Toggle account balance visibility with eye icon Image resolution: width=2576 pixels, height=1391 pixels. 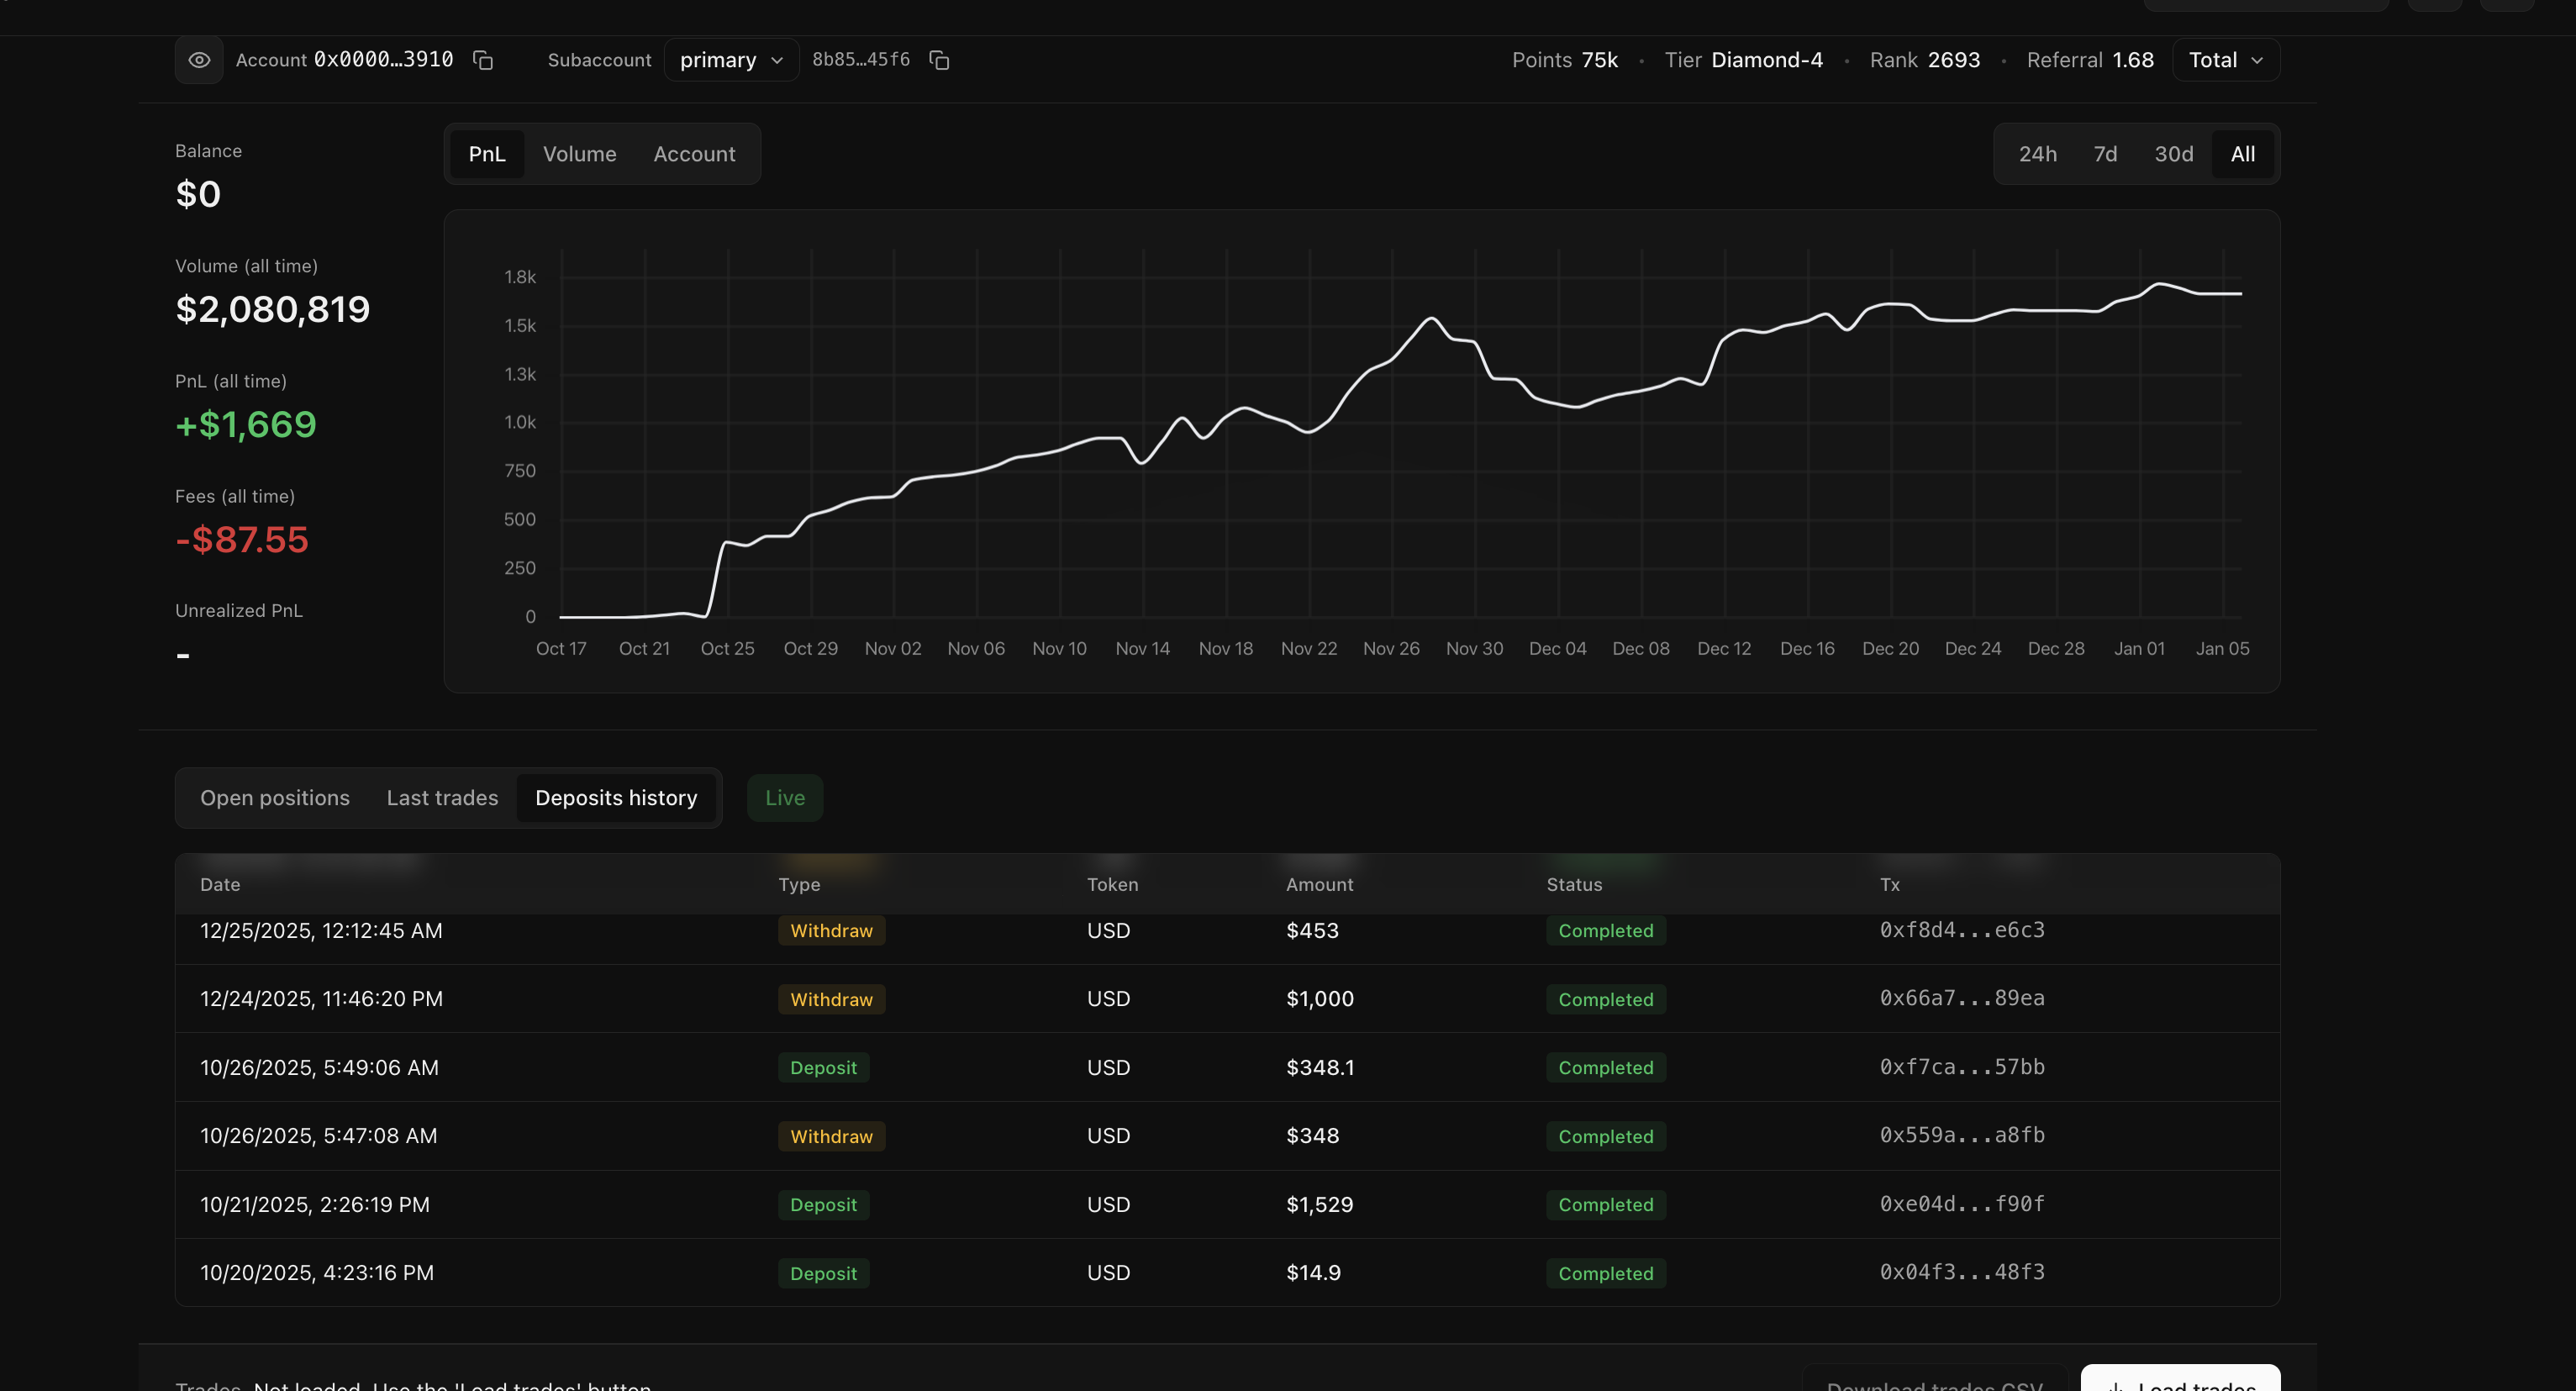(x=199, y=59)
